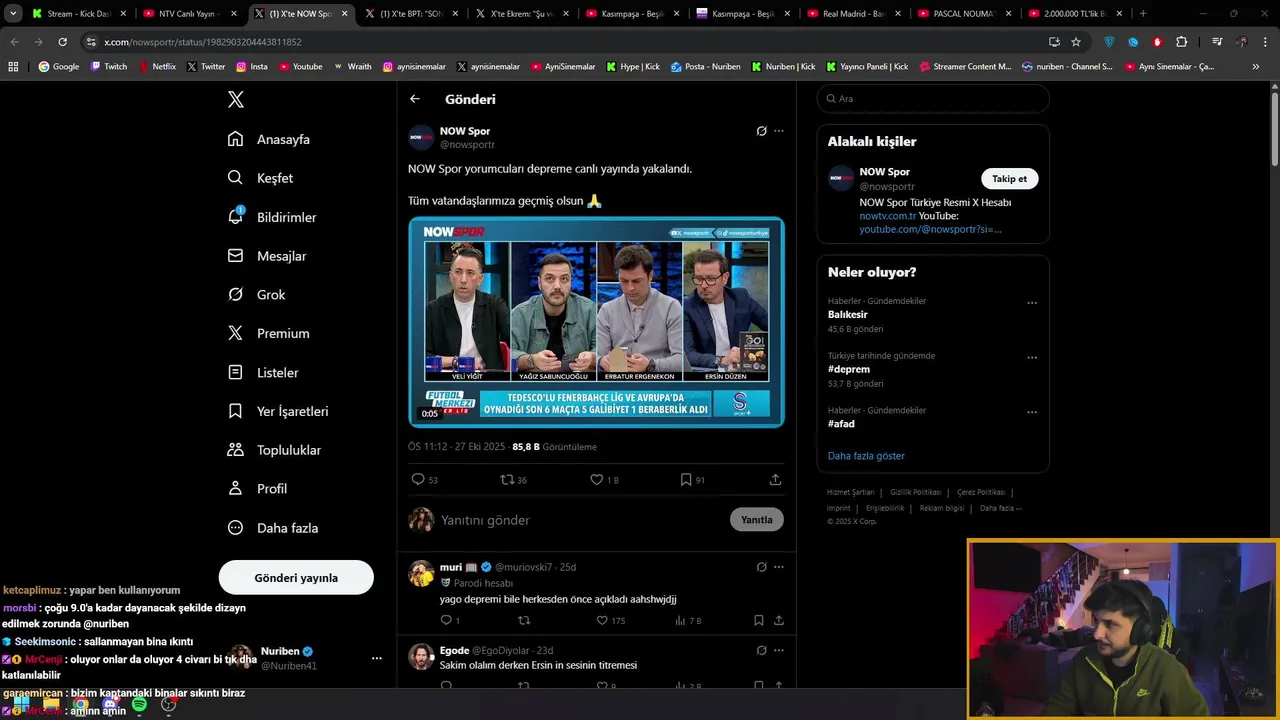This screenshot has height=720, width=1280.
Task: Follow NOW Spor with Takip et
Action: (x=1009, y=179)
